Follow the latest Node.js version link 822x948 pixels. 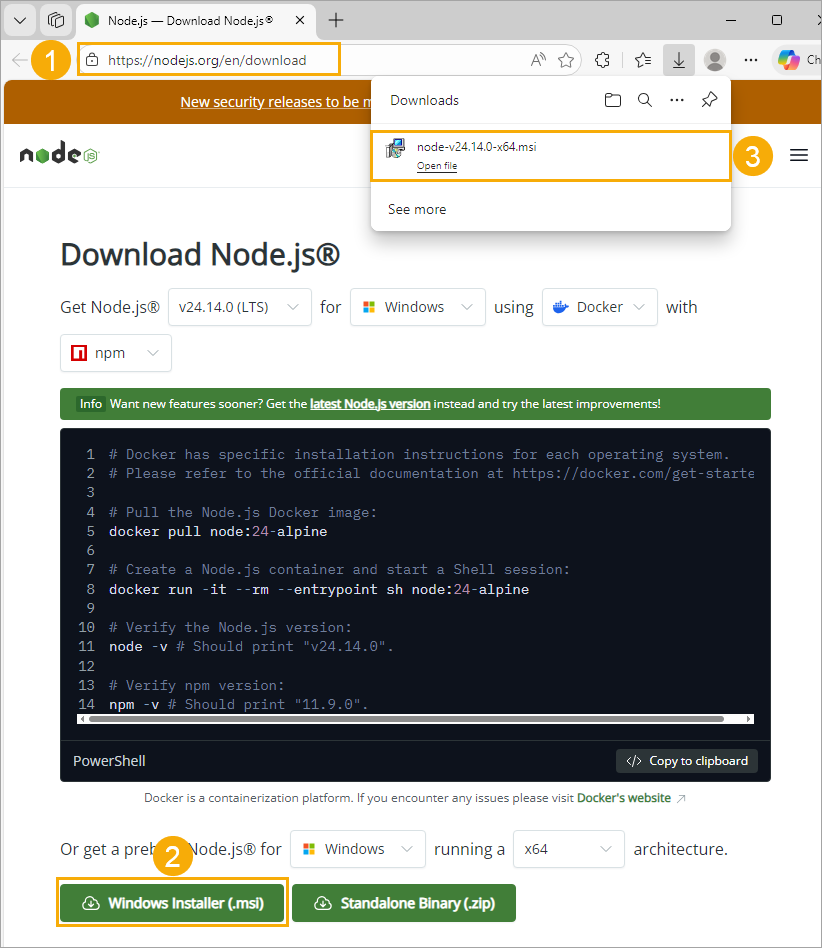pyautogui.click(x=370, y=404)
